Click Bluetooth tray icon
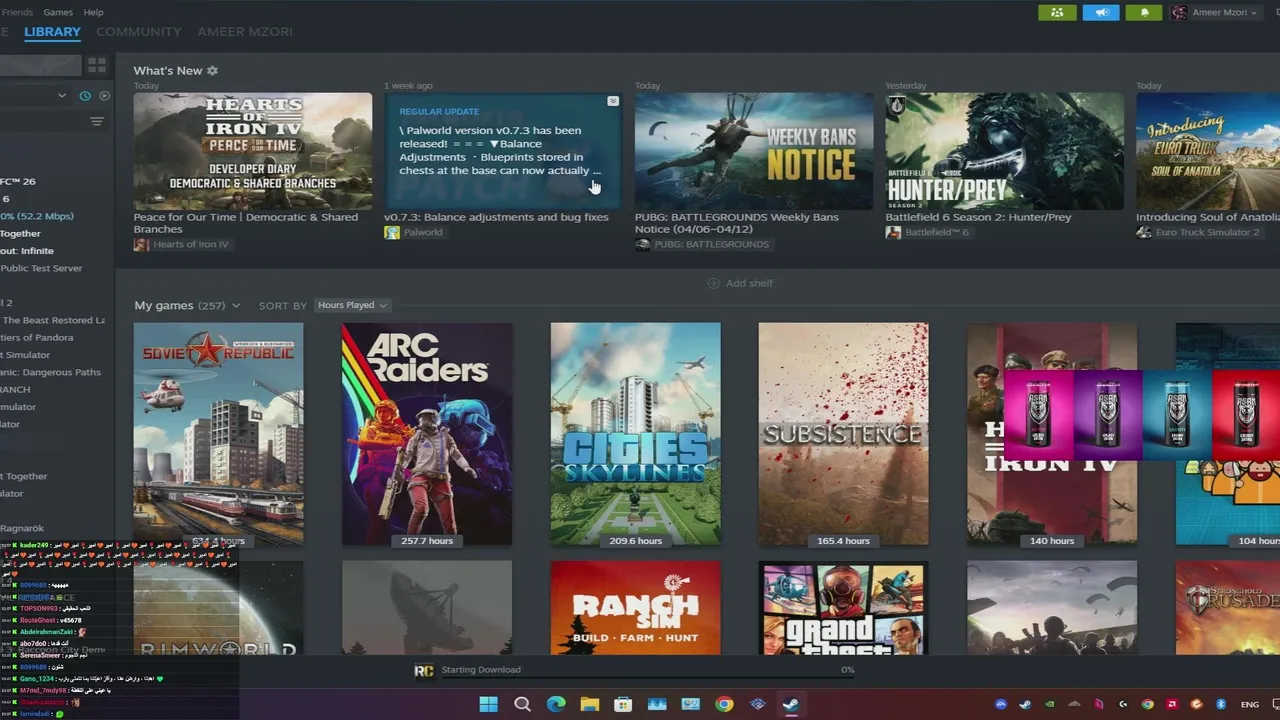Viewport: 1280px width, 720px height. click(x=1221, y=704)
